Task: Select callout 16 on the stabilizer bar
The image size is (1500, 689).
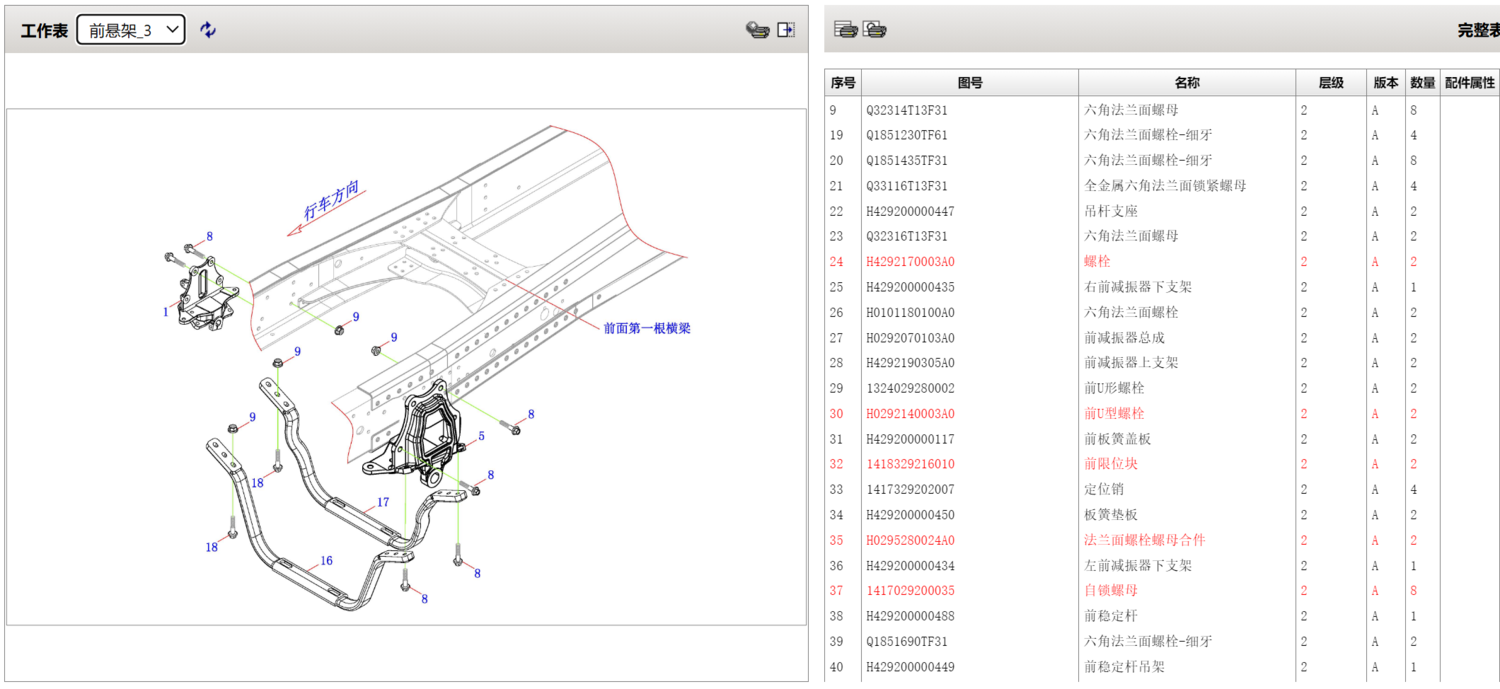Action: tap(326, 561)
